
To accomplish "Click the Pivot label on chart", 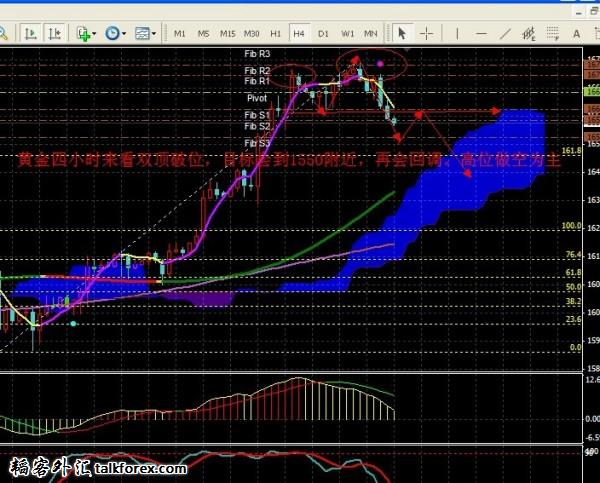I will coord(257,98).
